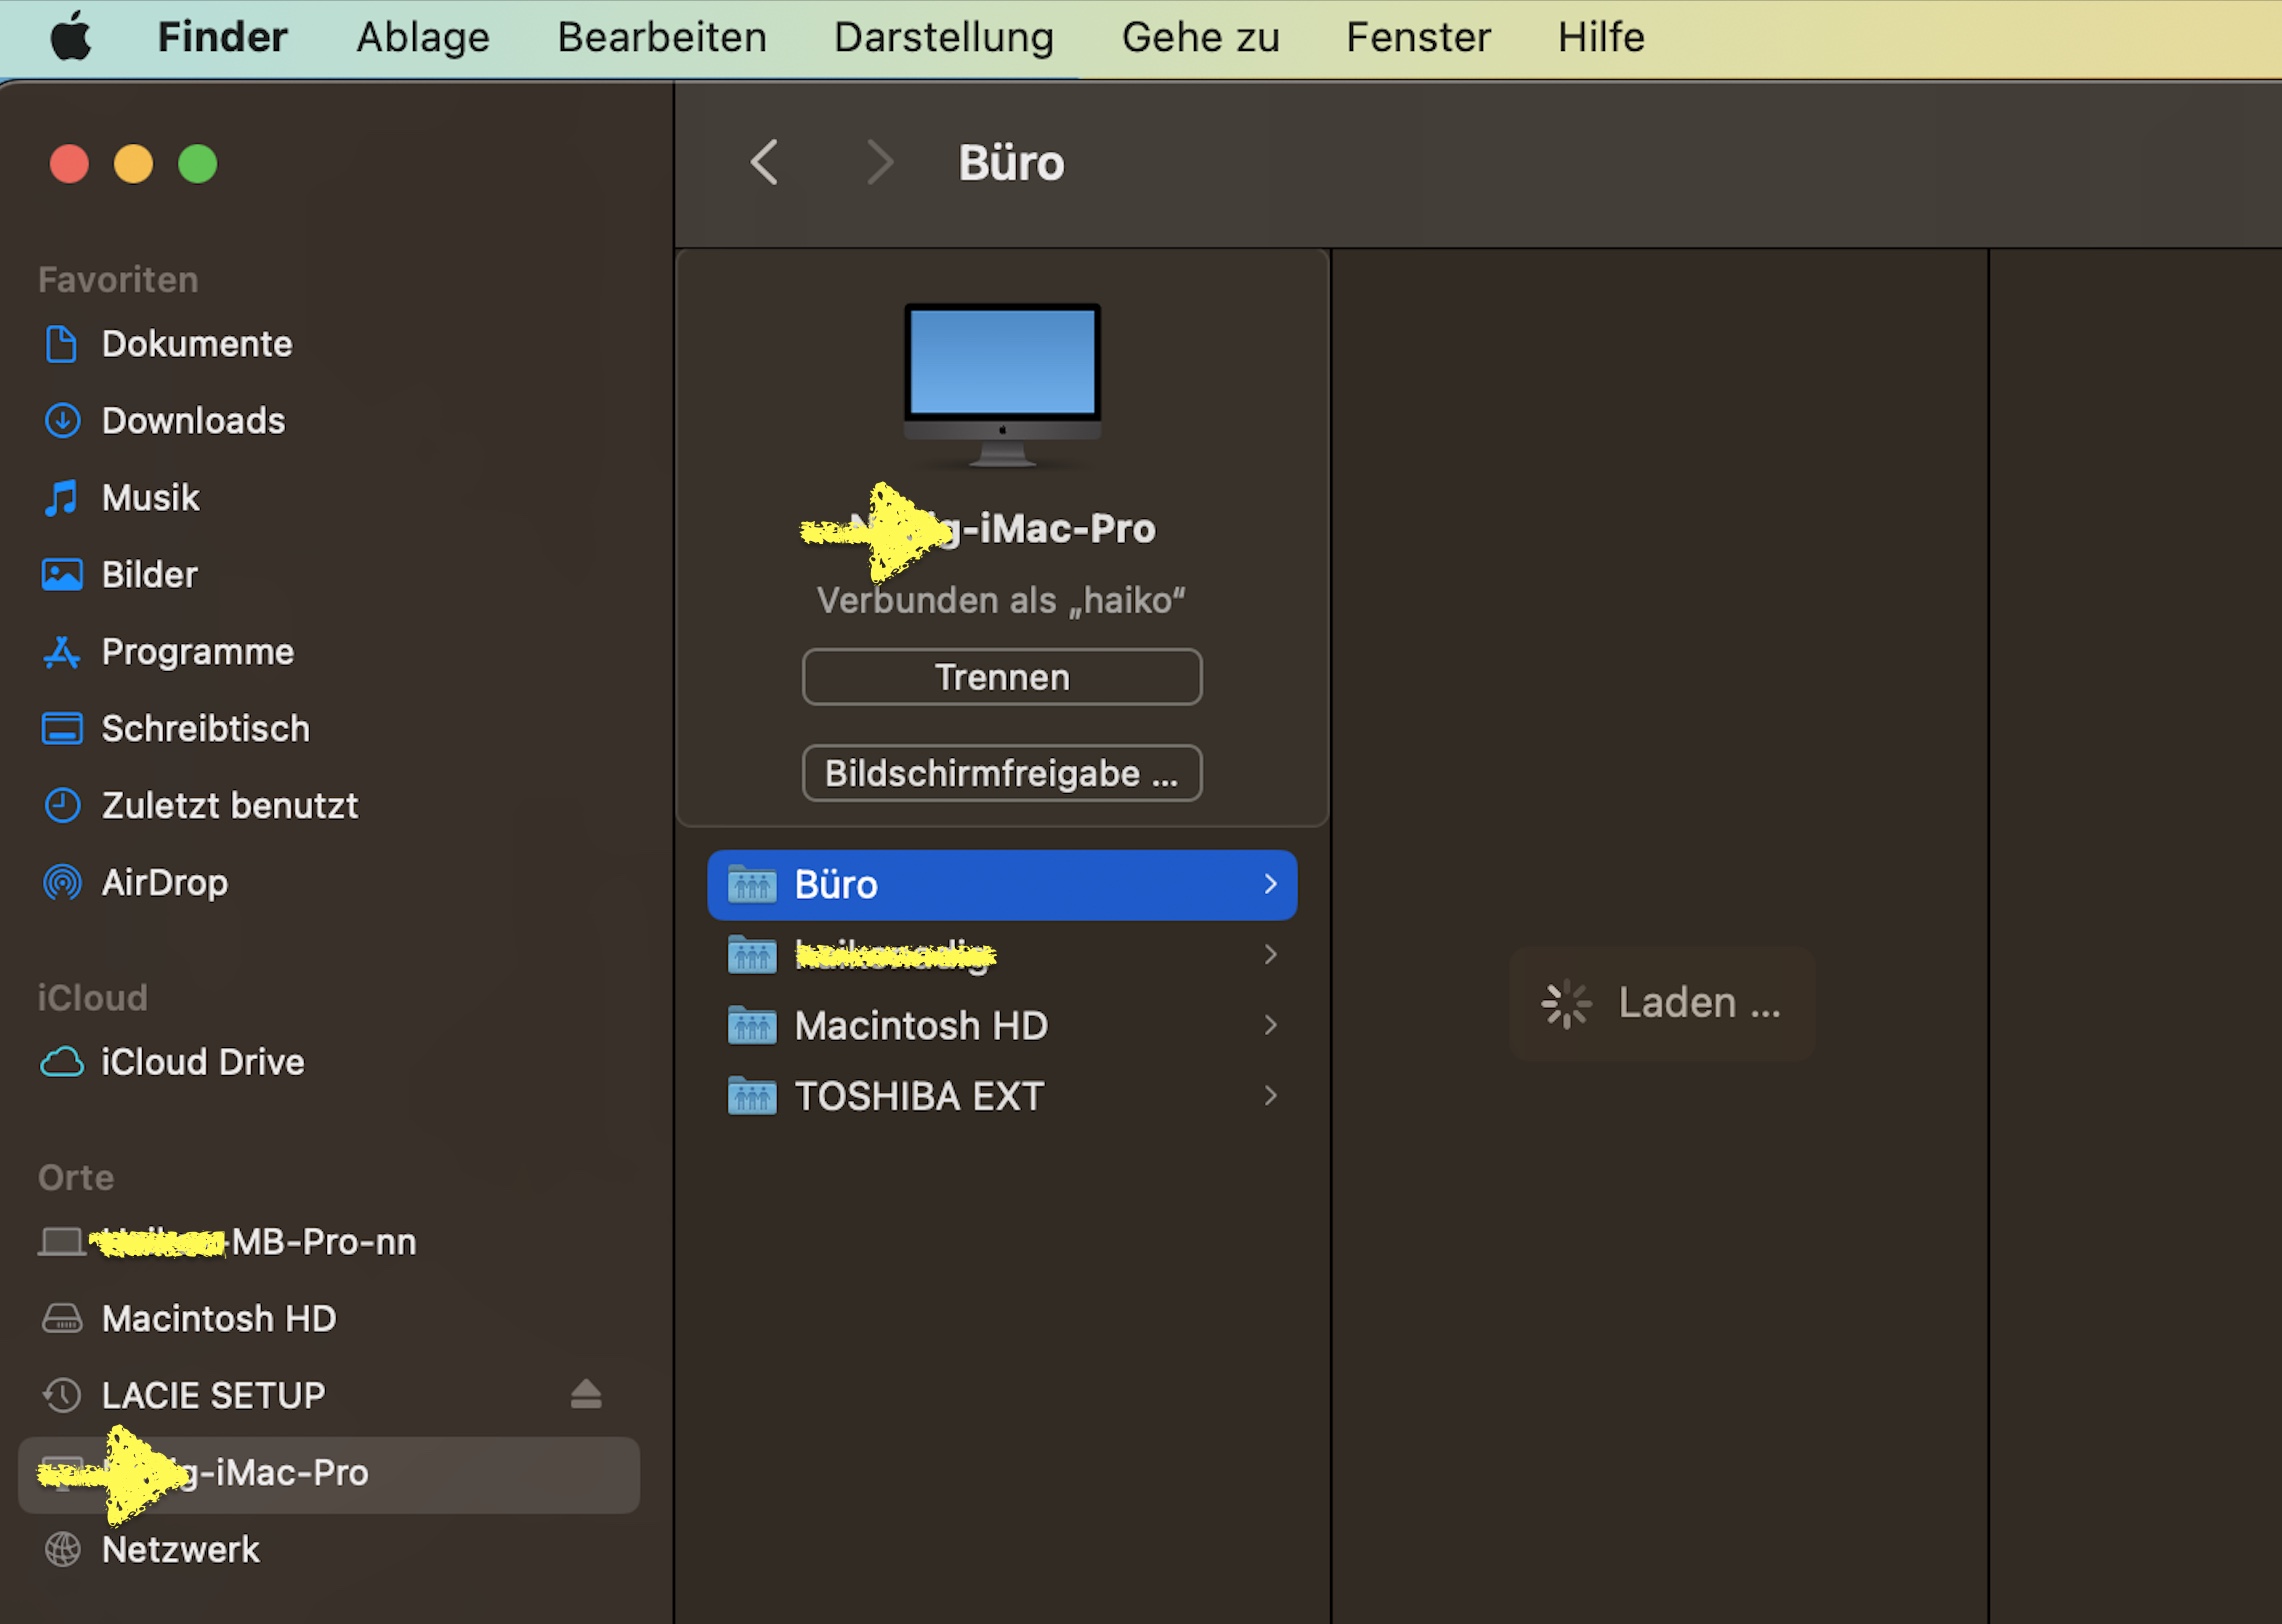Click the Programme apps icon

[x=62, y=652]
